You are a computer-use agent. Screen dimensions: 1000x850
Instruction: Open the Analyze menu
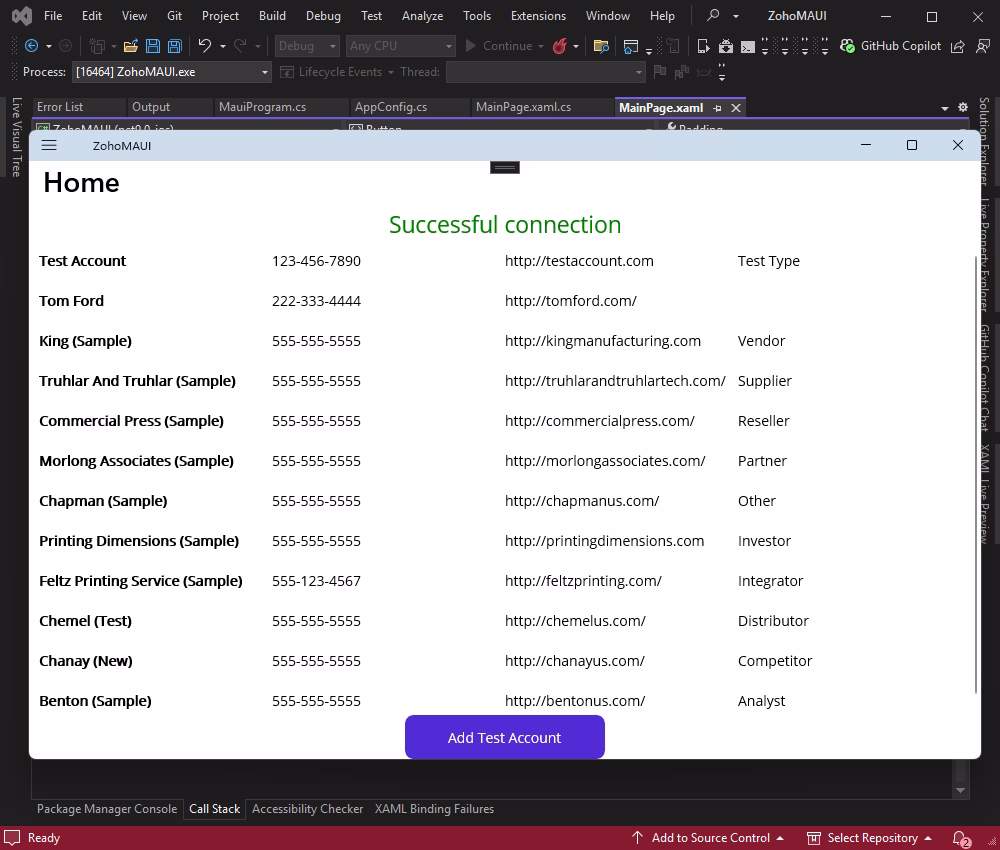(x=422, y=16)
